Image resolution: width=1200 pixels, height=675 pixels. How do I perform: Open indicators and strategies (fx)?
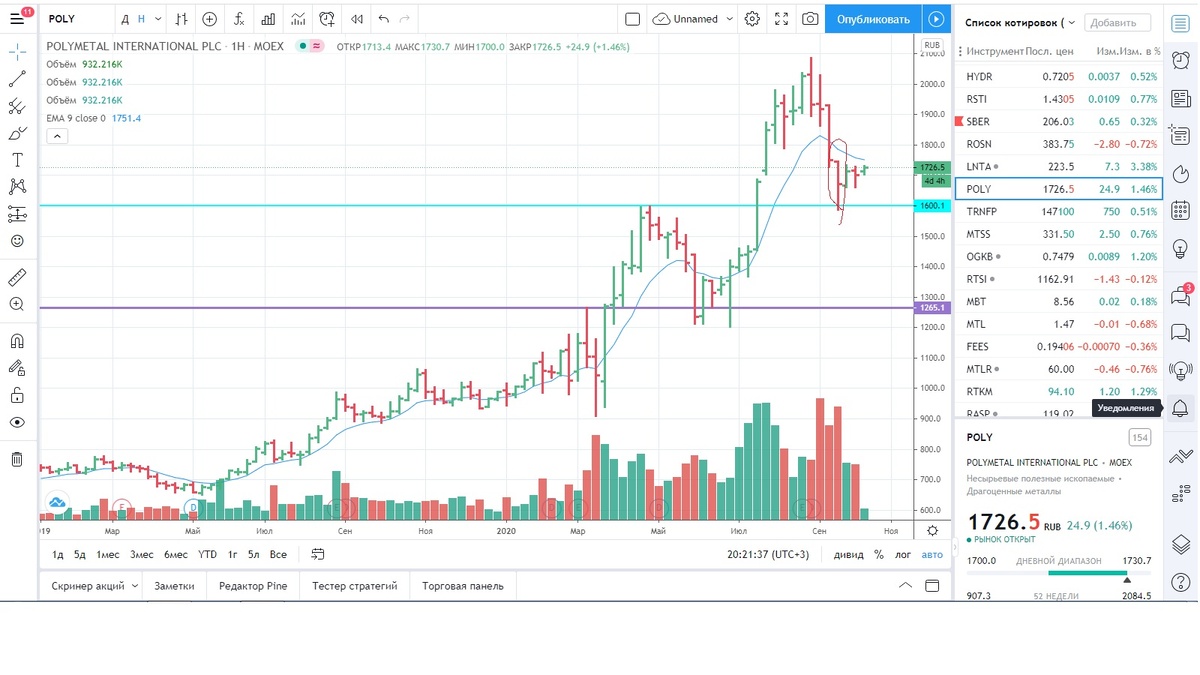click(239, 19)
